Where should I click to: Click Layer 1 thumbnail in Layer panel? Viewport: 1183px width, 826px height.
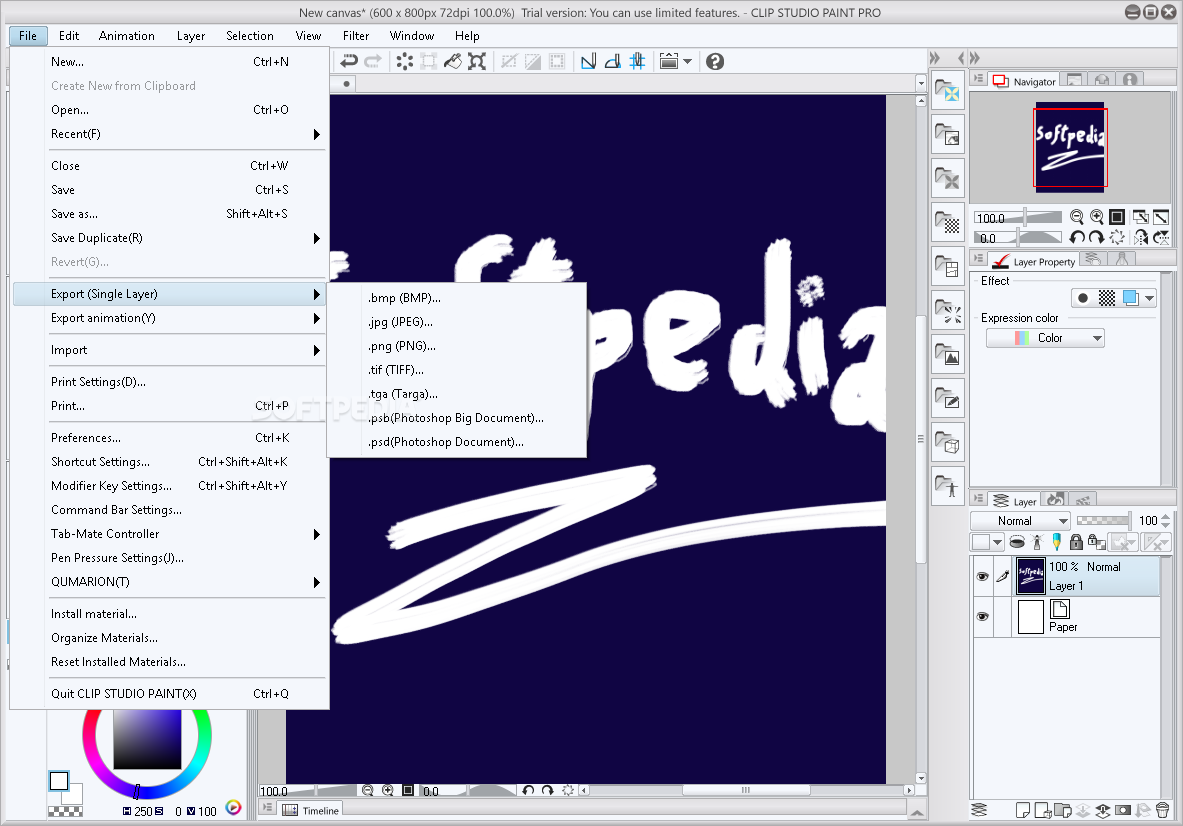1030,576
